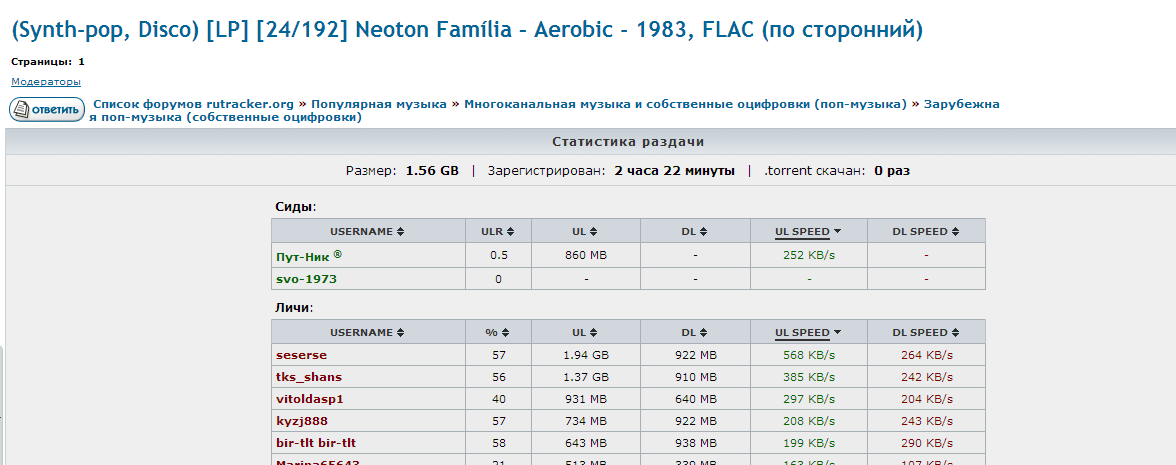Open leecher tks_shans profile
Screen dimensions: 1176x465
pos(308,376)
